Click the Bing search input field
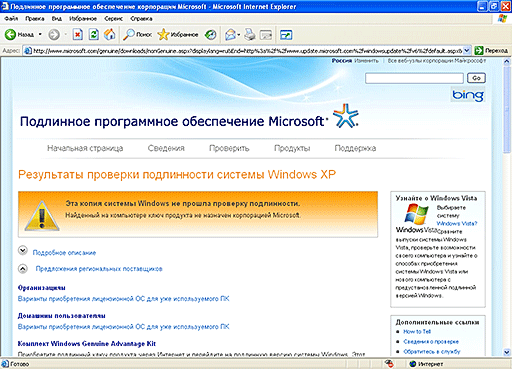 [414, 78]
